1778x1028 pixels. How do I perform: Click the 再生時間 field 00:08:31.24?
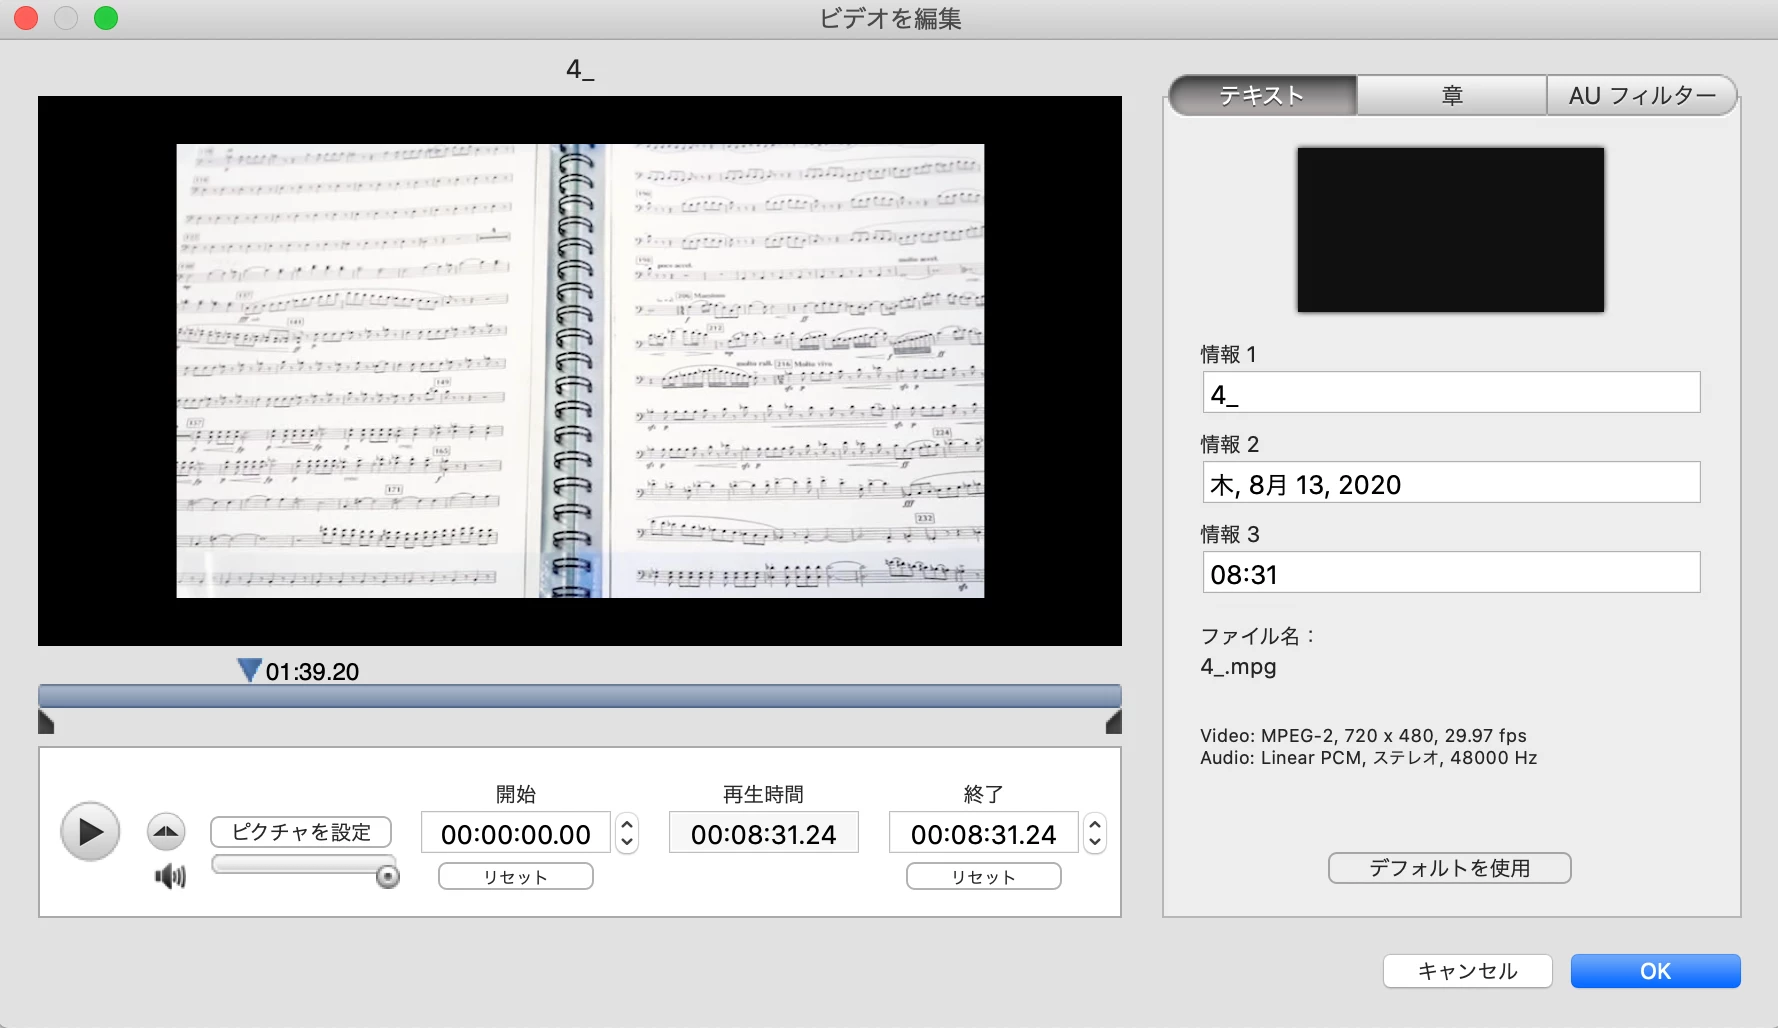(x=763, y=833)
